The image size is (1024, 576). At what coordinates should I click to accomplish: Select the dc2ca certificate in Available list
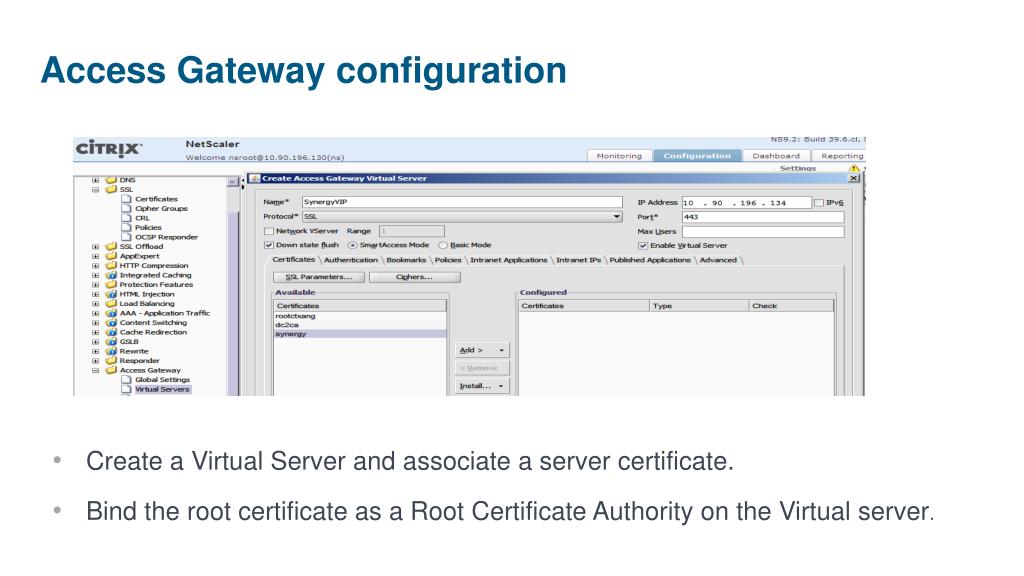[360, 325]
